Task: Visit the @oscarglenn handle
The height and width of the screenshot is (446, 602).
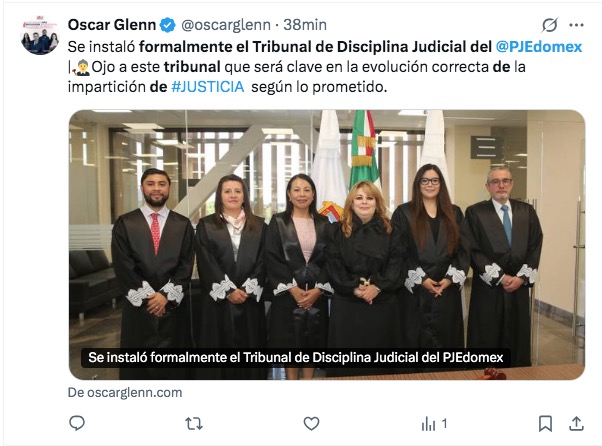Action: [226, 25]
